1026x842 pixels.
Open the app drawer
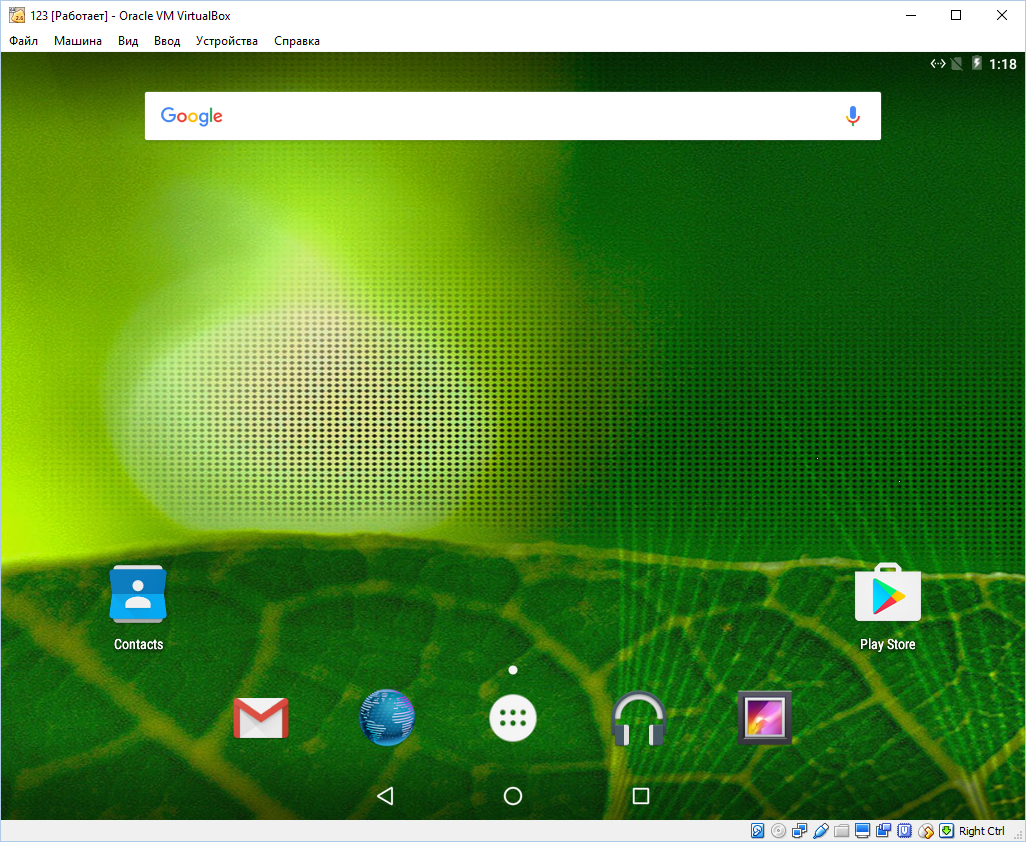[x=513, y=718]
